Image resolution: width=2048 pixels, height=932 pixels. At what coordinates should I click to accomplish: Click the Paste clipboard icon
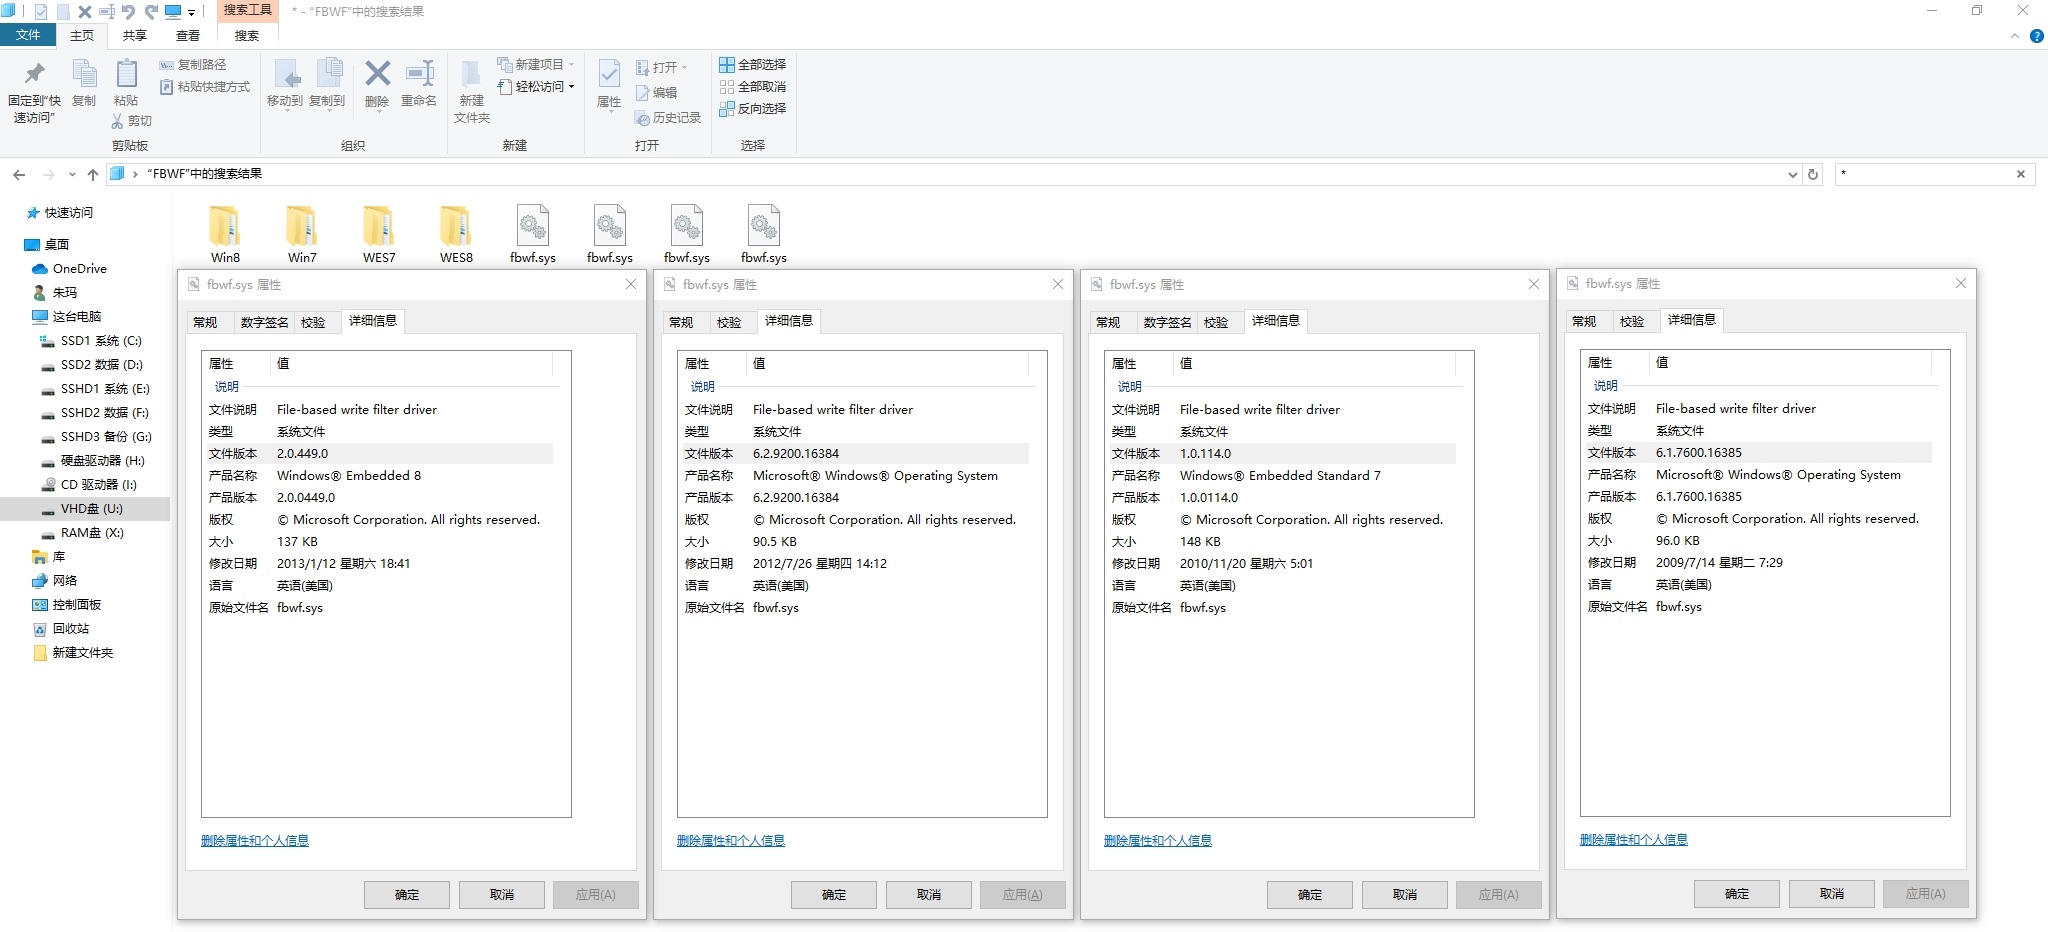pyautogui.click(x=126, y=74)
